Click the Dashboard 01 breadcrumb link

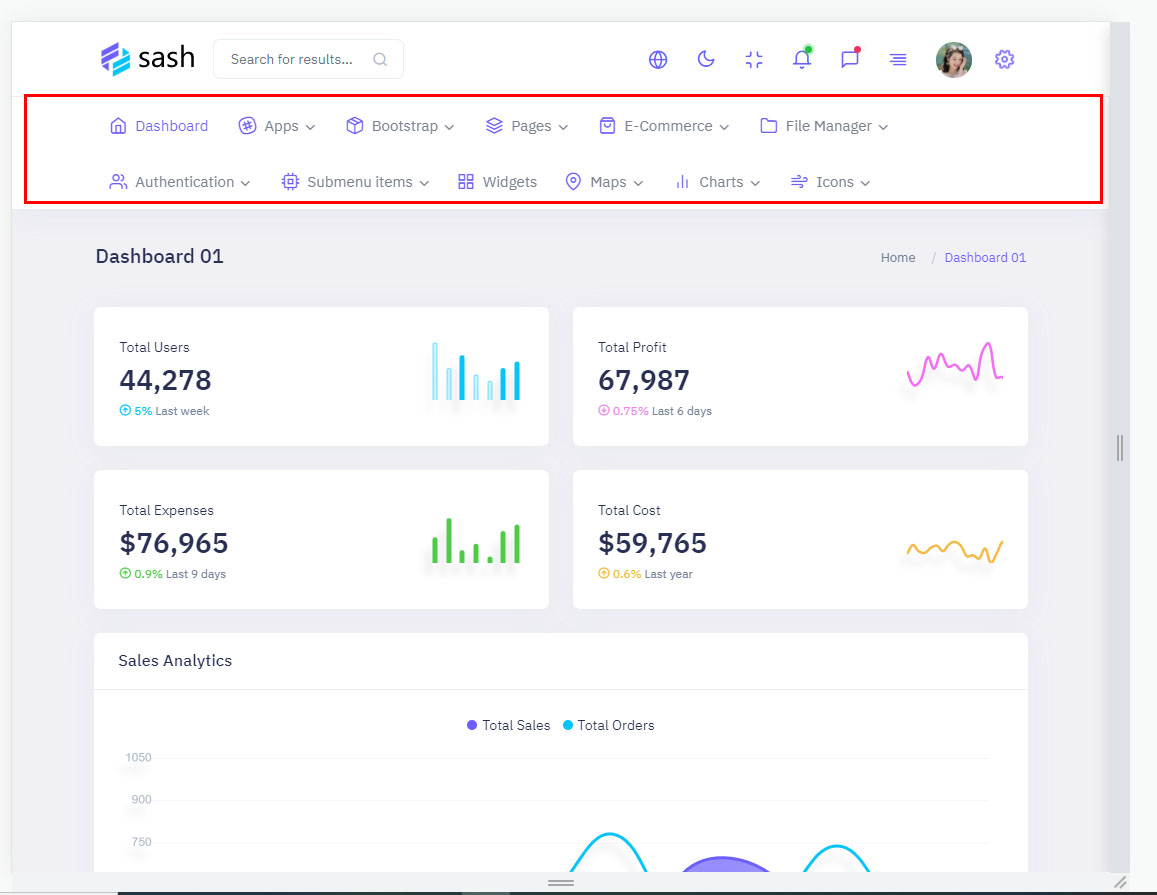pos(985,258)
